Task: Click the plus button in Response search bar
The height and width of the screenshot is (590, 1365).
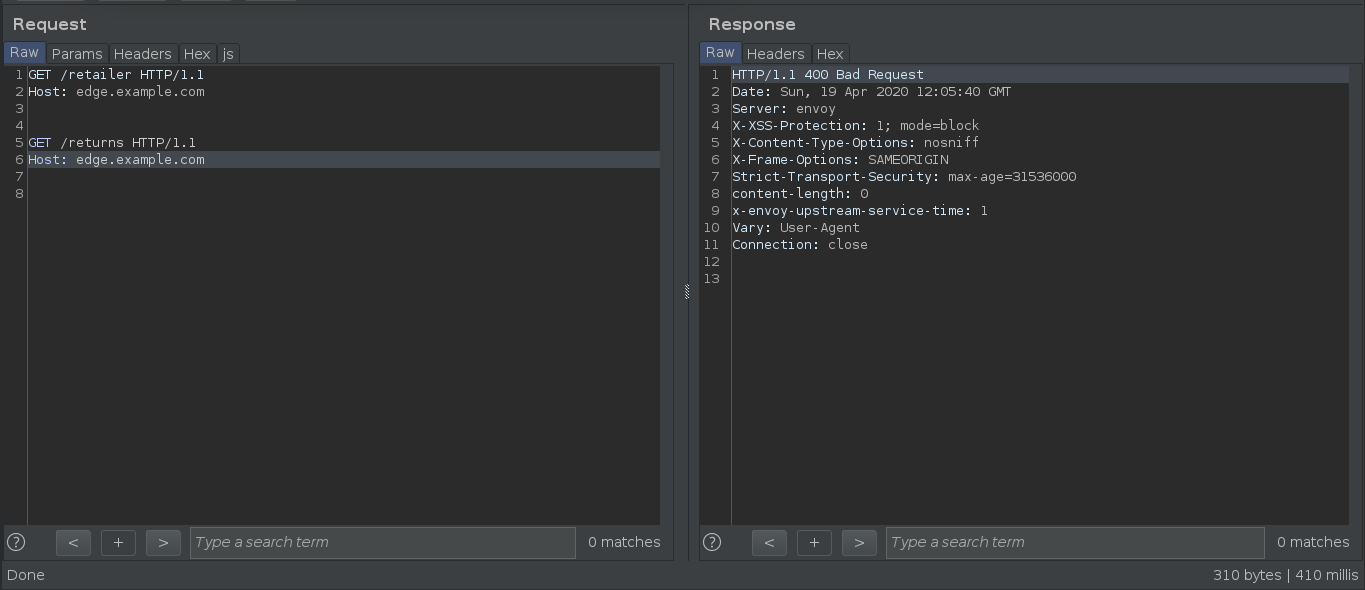Action: click(814, 542)
